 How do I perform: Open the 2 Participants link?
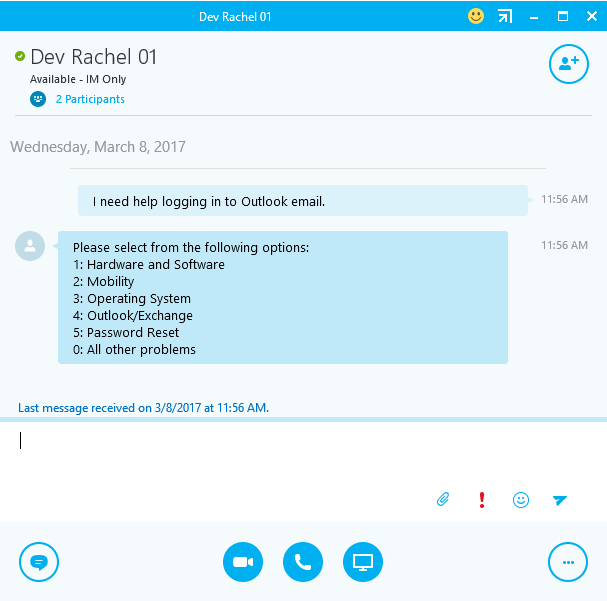[90, 99]
